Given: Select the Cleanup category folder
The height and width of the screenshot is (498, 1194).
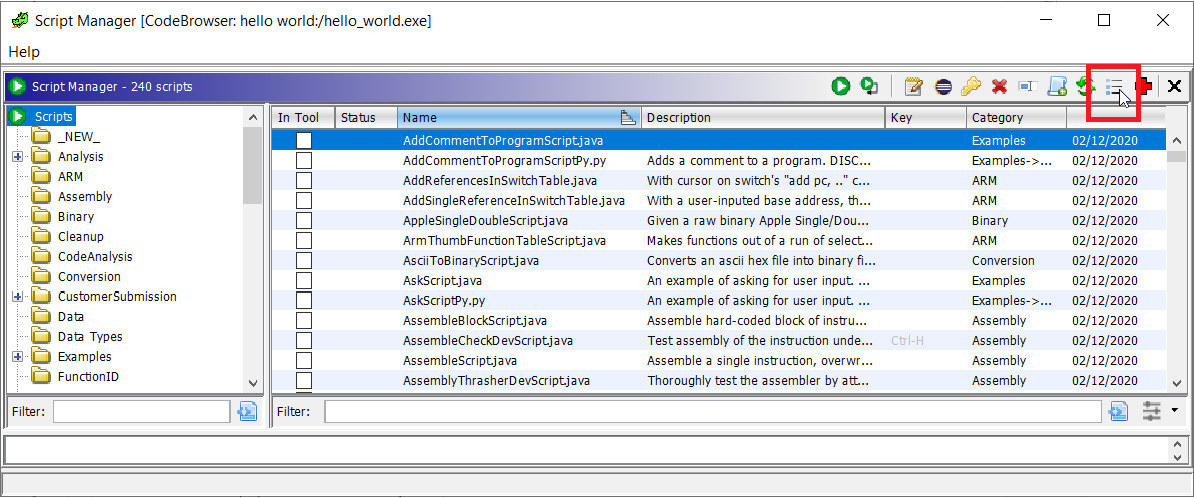Looking at the screenshot, I should [81, 237].
